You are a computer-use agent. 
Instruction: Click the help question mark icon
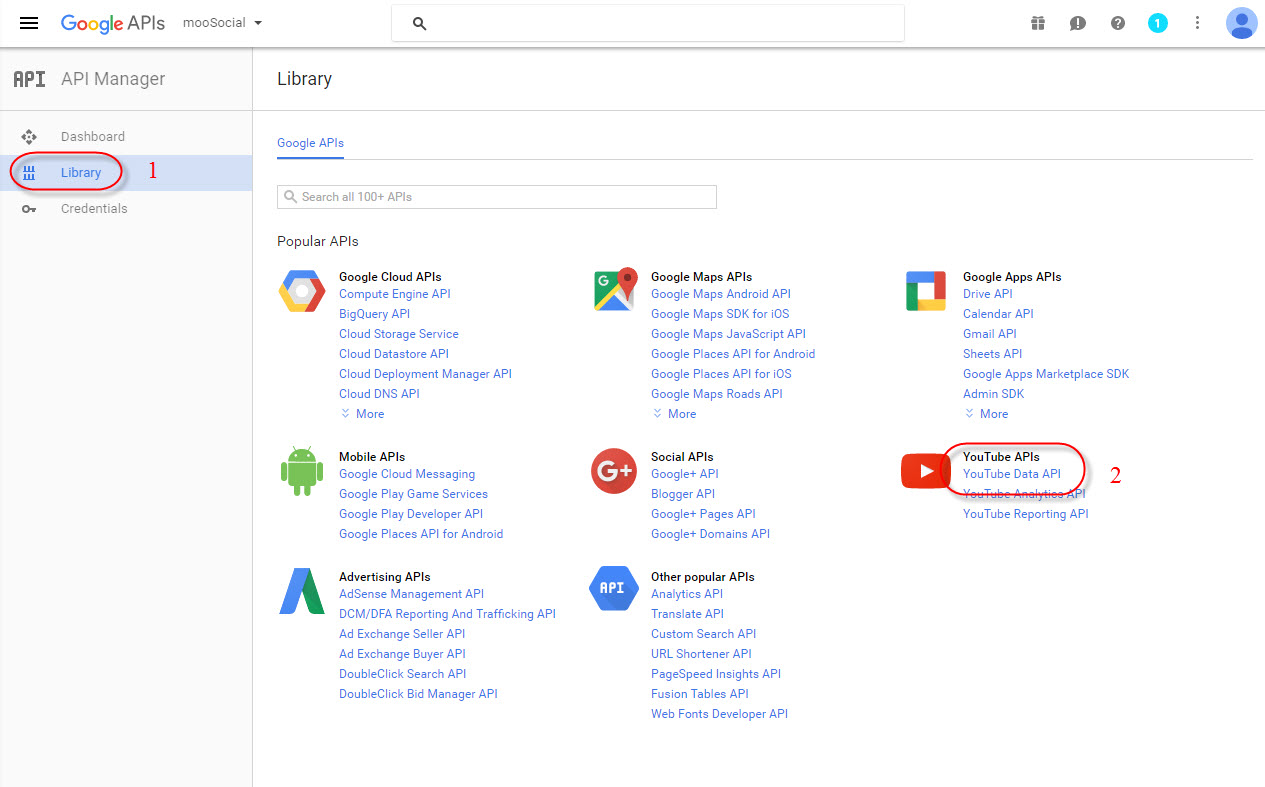[x=1118, y=23]
